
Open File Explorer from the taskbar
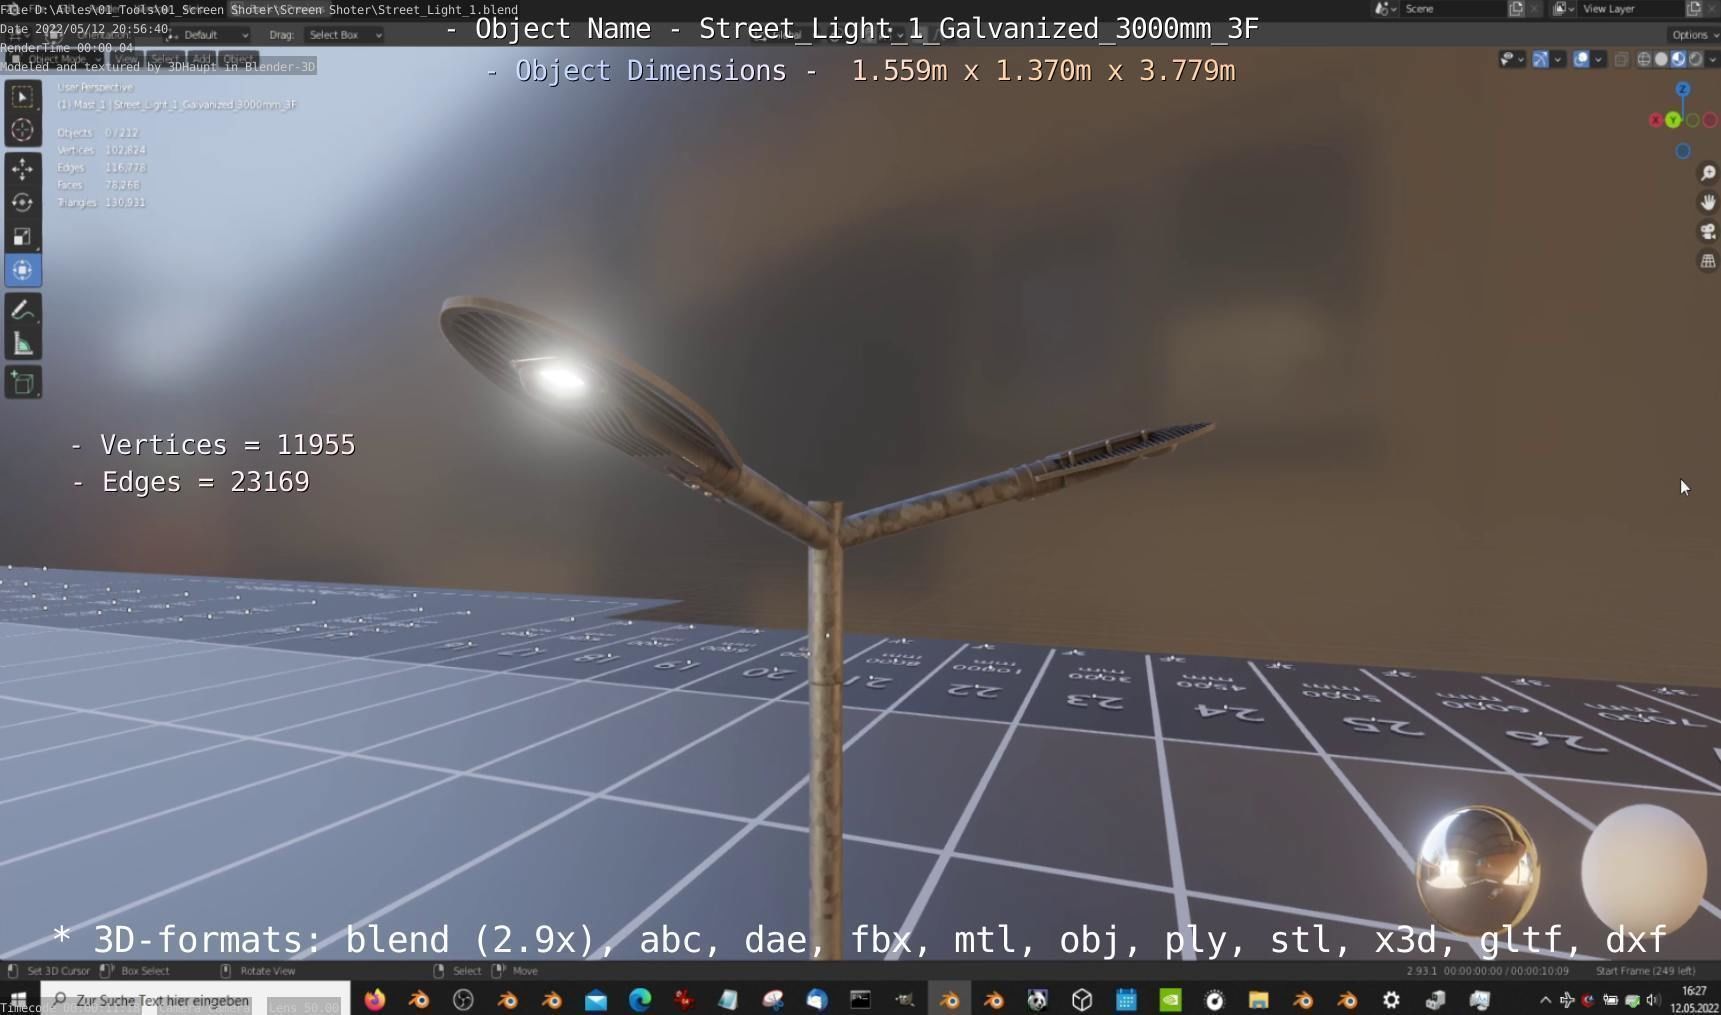[x=1258, y=999]
